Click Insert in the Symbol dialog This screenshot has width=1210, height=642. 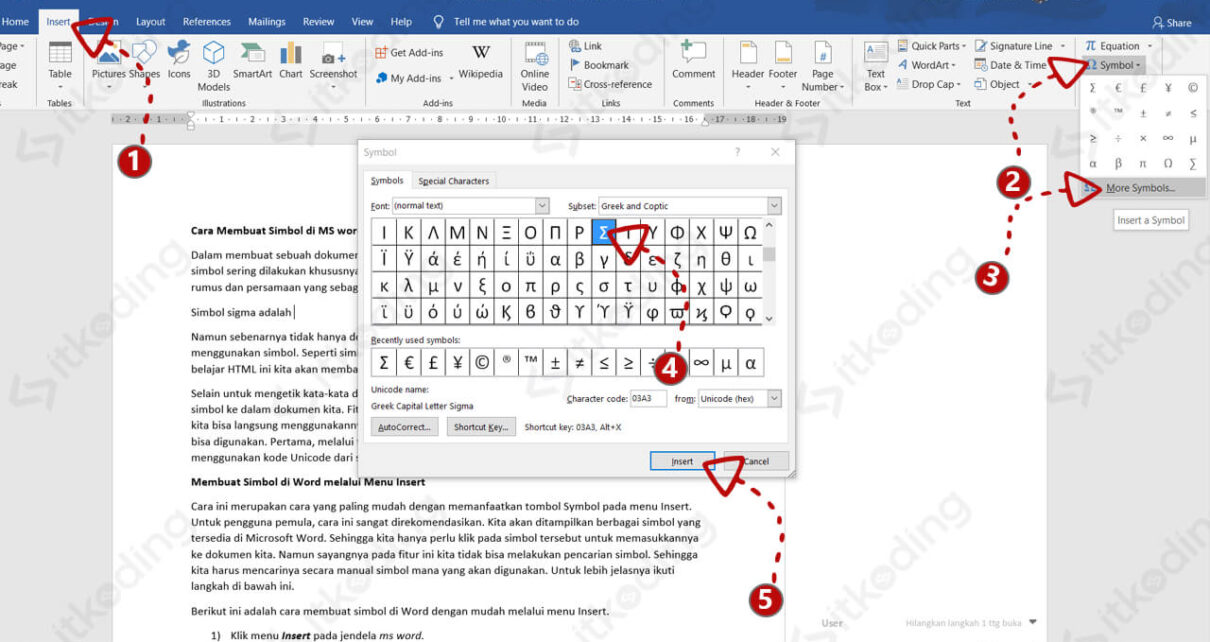tap(682, 461)
